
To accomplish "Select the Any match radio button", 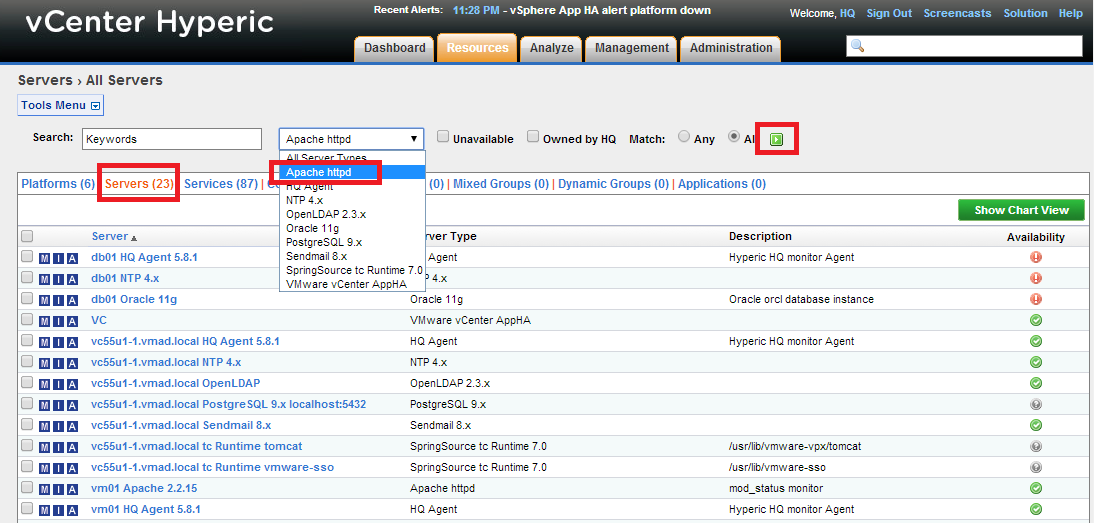I will [684, 137].
